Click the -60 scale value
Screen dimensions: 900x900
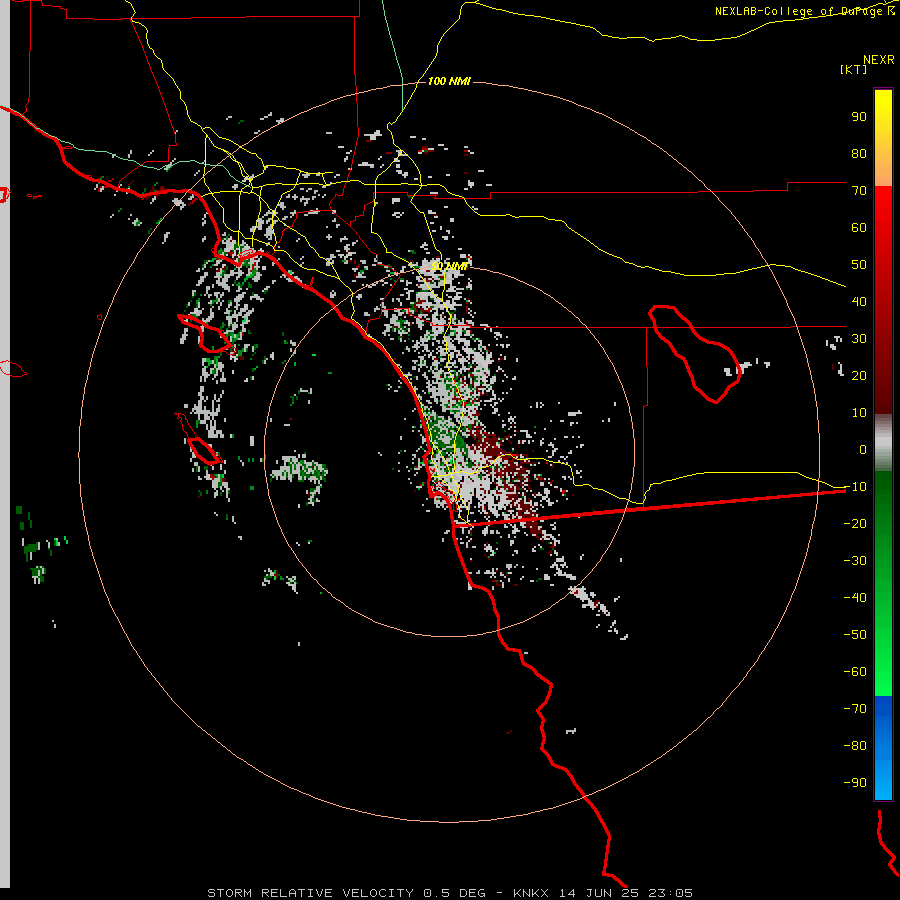855,672
